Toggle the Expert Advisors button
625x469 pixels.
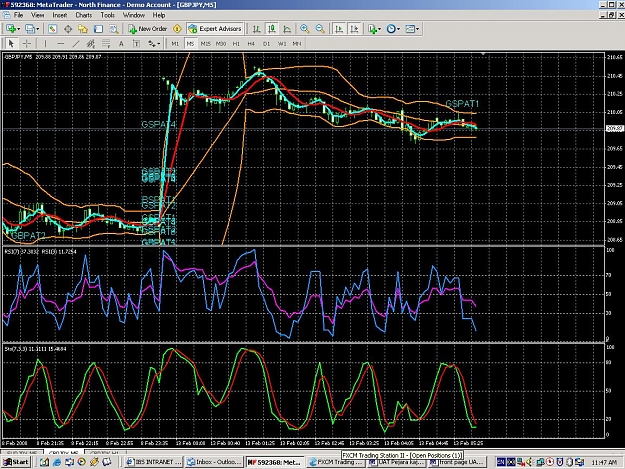(215, 29)
